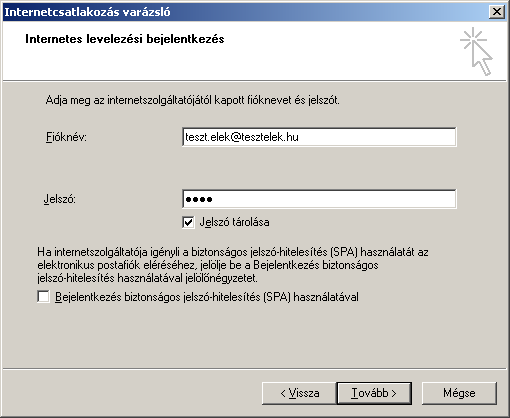Click the wizard cursor icon in header
This screenshot has width=510, height=418.
[477, 51]
